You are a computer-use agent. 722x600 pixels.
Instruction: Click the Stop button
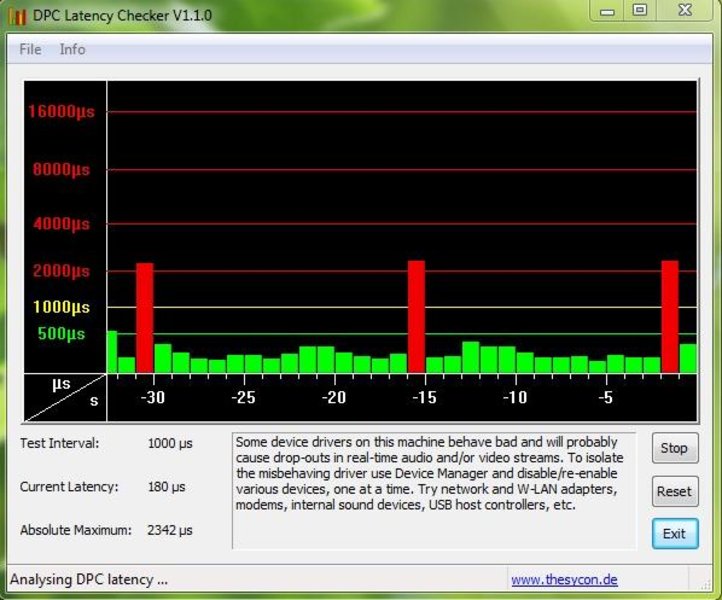pos(675,448)
